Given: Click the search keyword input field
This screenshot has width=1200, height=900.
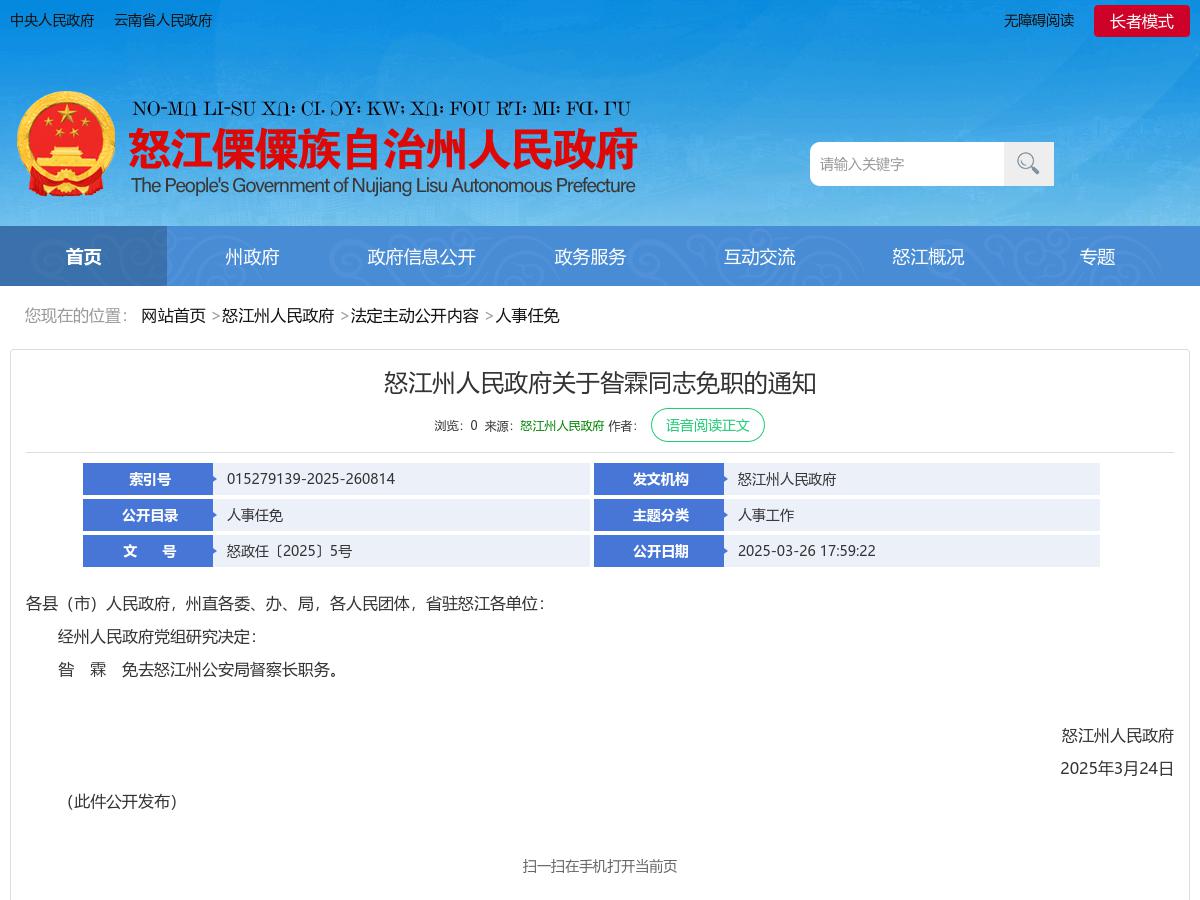Looking at the screenshot, I should (906, 163).
